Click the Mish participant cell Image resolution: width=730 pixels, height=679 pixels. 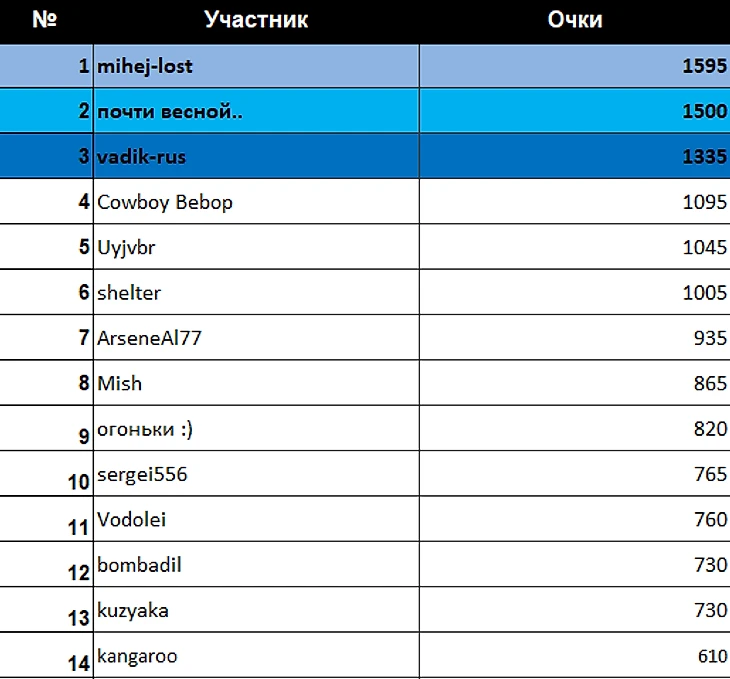[x=256, y=383]
